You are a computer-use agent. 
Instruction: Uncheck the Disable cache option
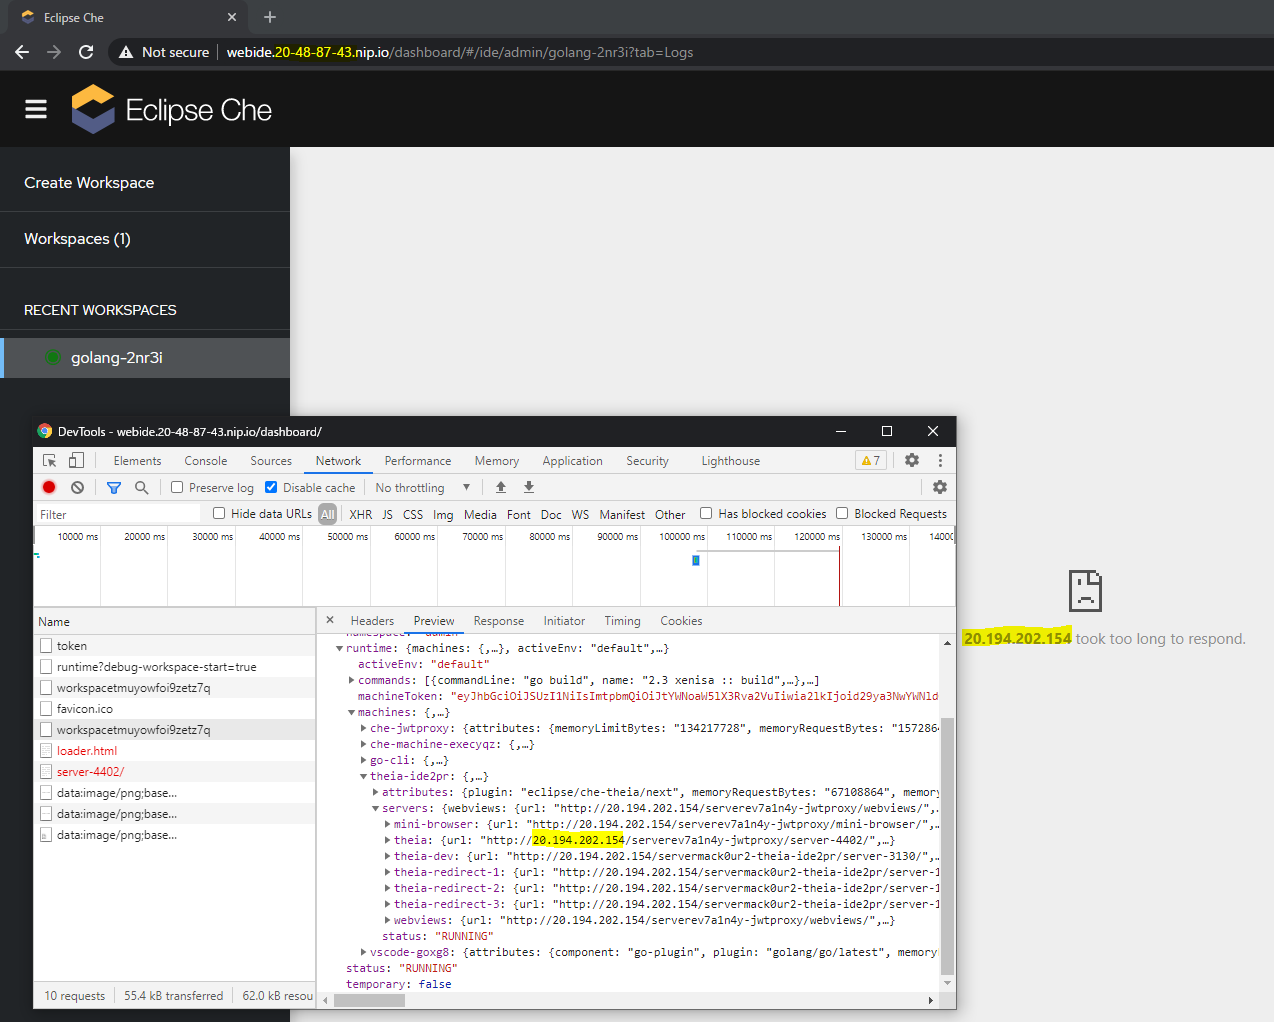pos(270,487)
